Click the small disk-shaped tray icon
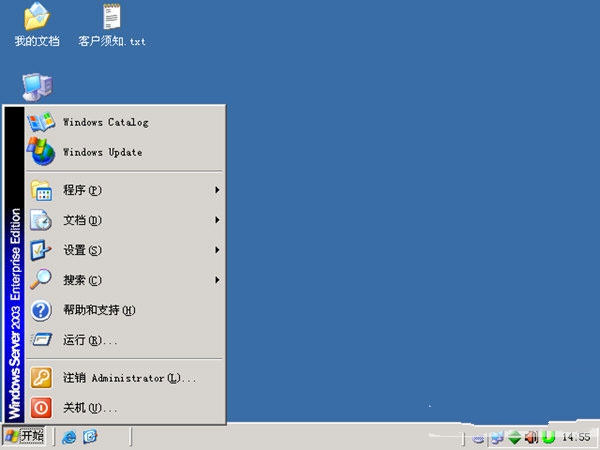This screenshot has width=600, height=450. (x=478, y=439)
